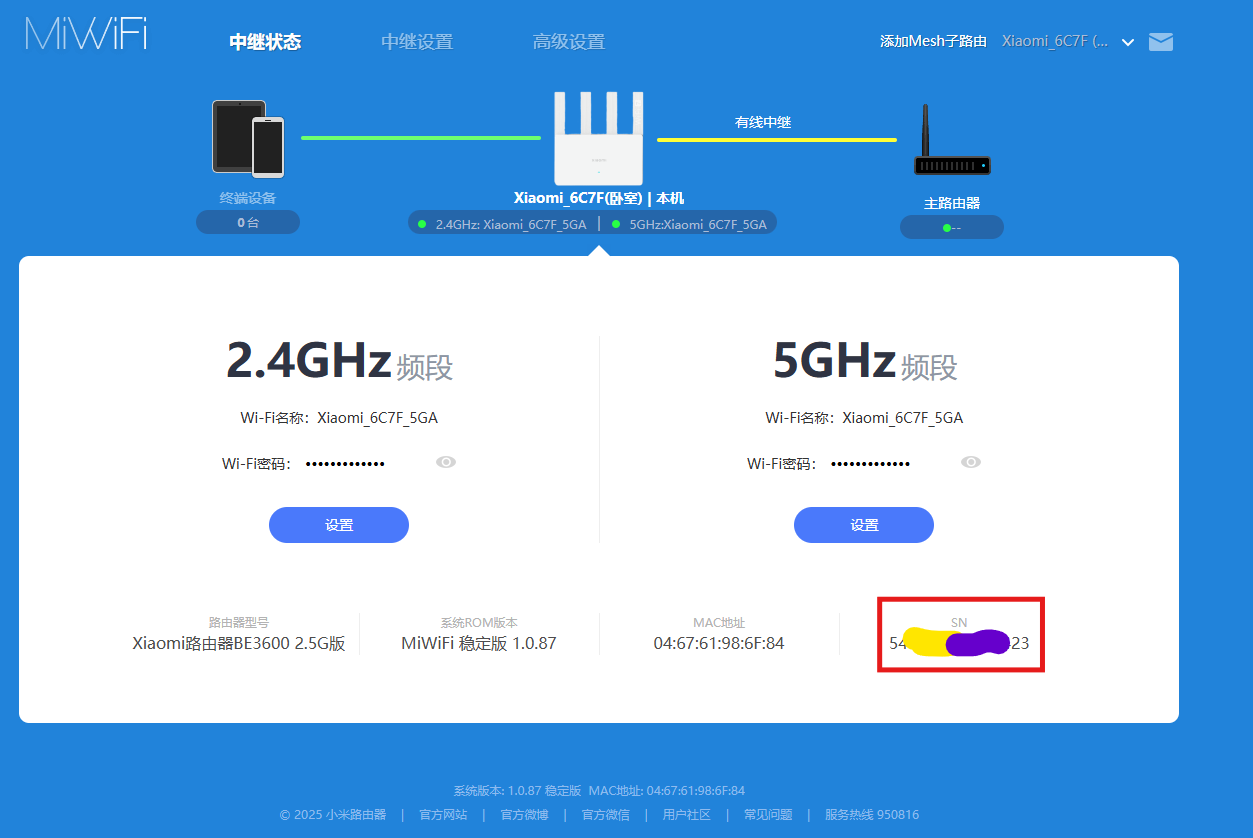The image size is (1253, 838).
Task: Click the 0台 device count badge
Action: coord(248,222)
